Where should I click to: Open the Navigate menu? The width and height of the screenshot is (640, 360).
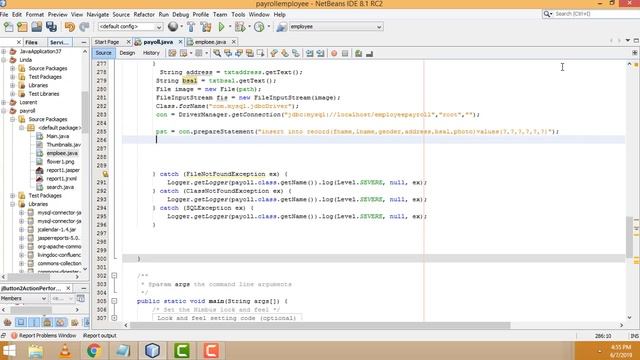[x=98, y=14]
